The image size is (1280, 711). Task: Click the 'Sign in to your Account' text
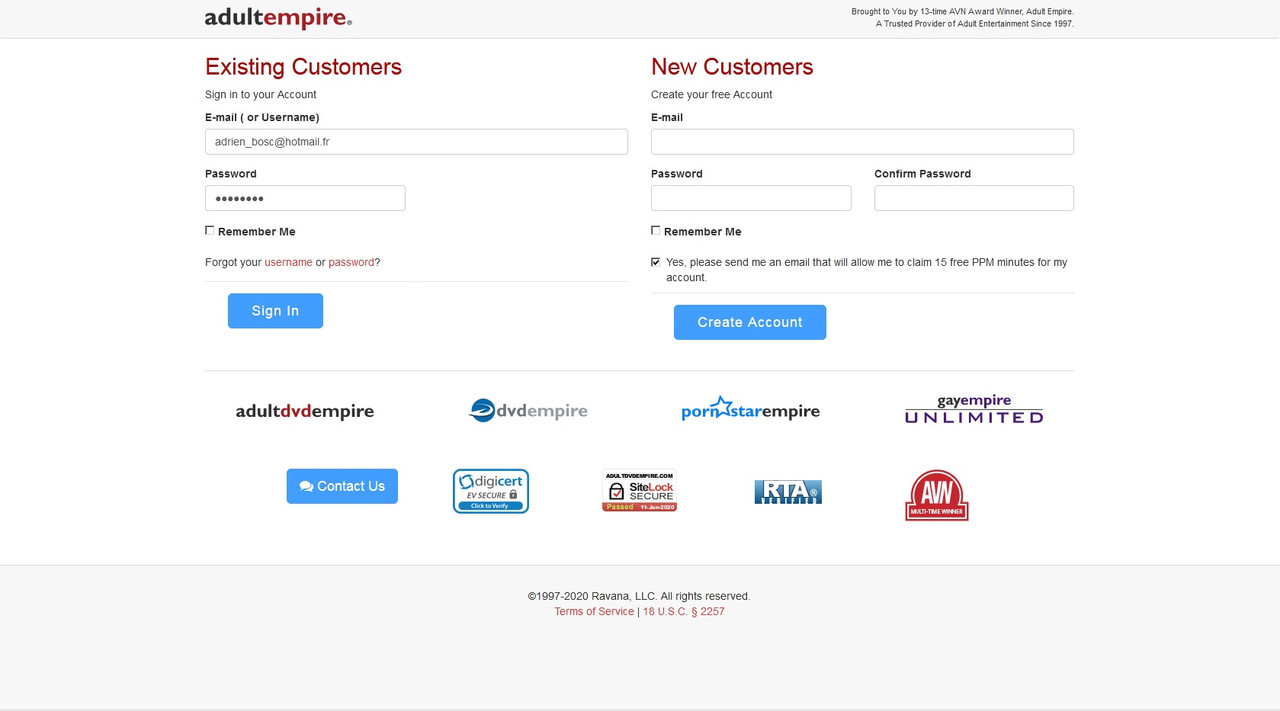[260, 95]
